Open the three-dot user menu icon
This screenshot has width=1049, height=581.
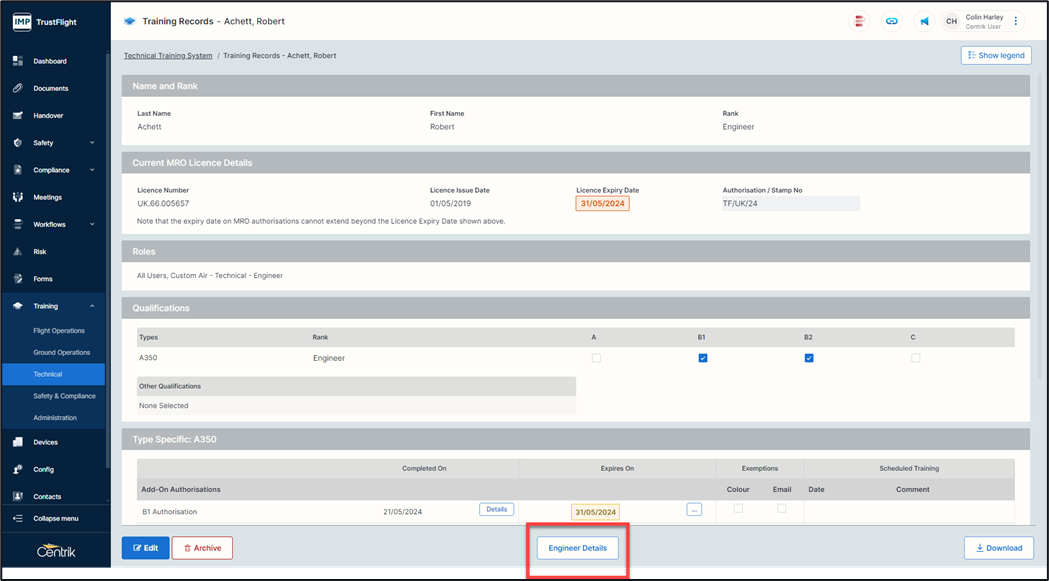tap(1016, 21)
